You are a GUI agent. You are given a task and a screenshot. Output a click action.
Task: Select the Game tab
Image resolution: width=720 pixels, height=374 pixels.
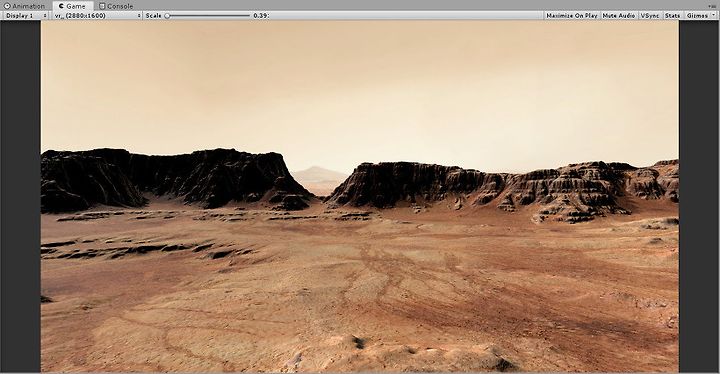[x=72, y=6]
